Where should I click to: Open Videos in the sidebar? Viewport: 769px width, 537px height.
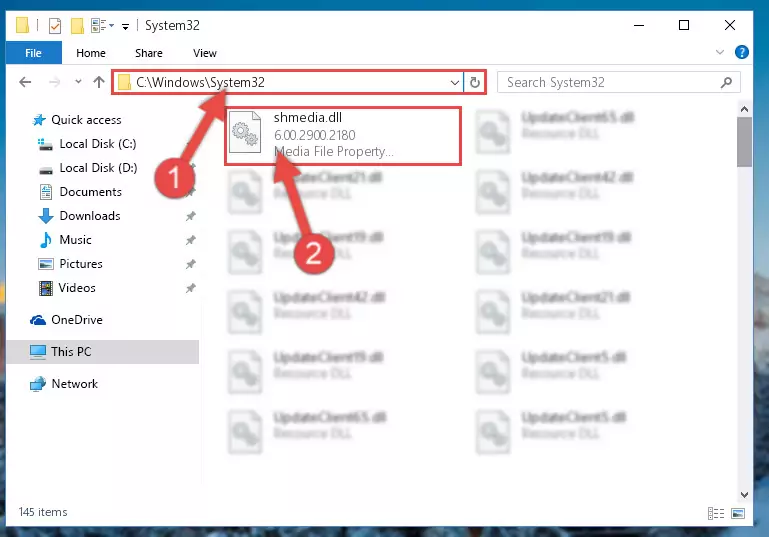(x=77, y=288)
